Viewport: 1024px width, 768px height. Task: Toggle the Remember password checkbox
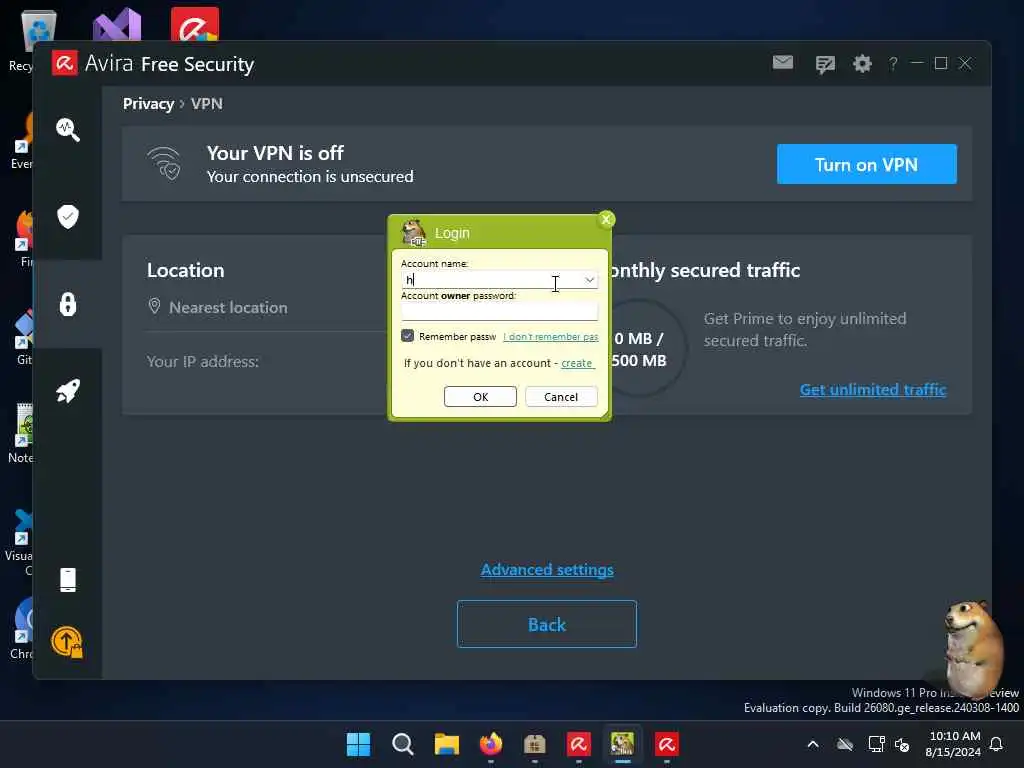(408, 336)
